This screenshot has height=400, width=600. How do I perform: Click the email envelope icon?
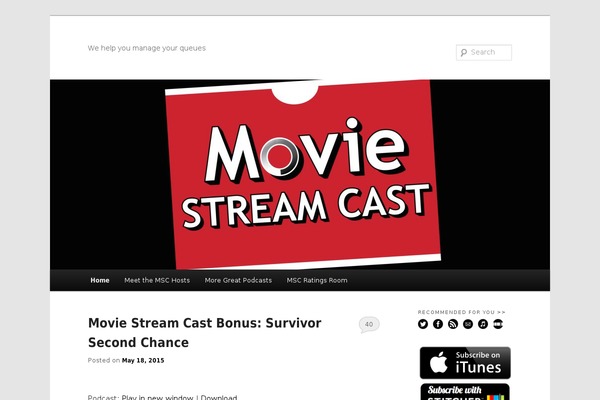click(x=468, y=324)
